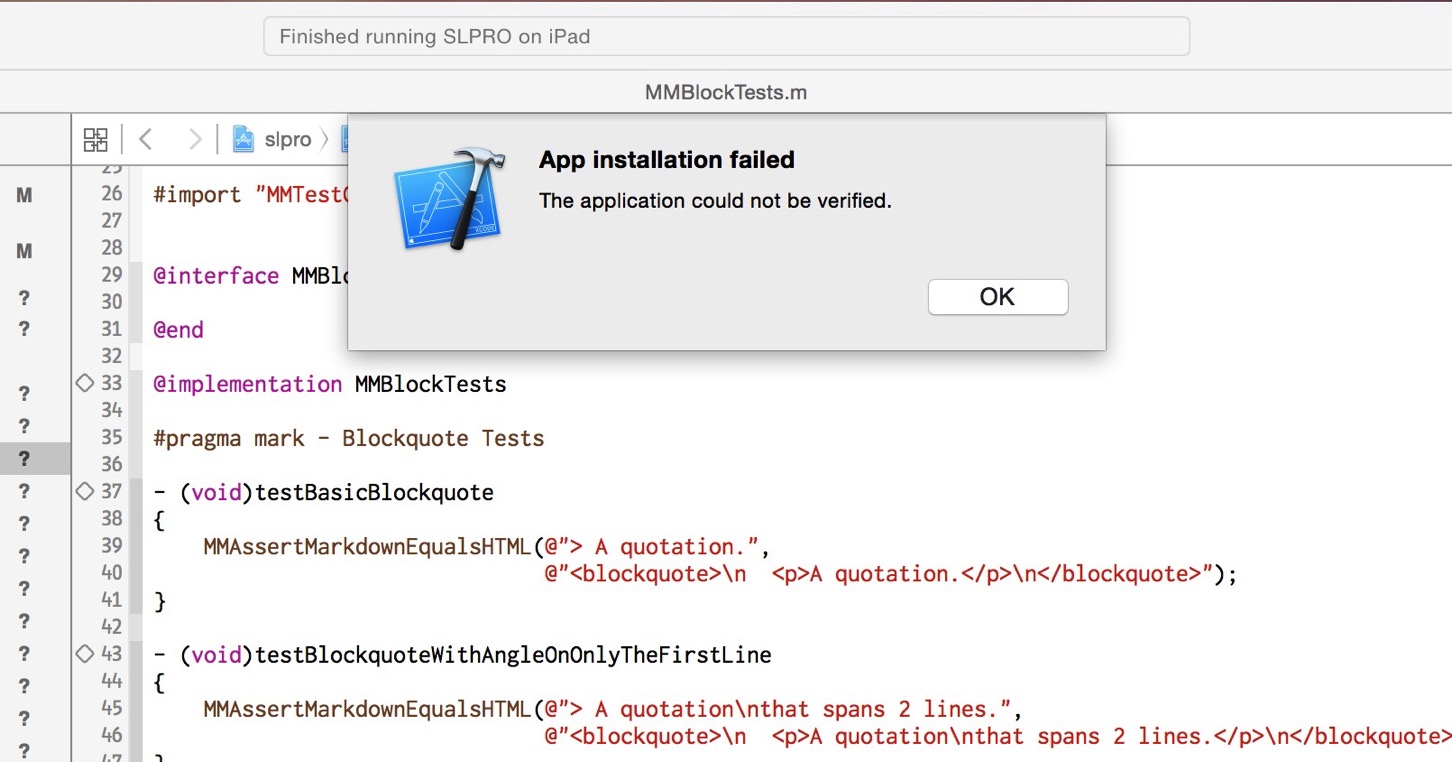Viewport: 1452px width, 762px height.
Task: Click the @end keyword on line 31
Action: 178,330
